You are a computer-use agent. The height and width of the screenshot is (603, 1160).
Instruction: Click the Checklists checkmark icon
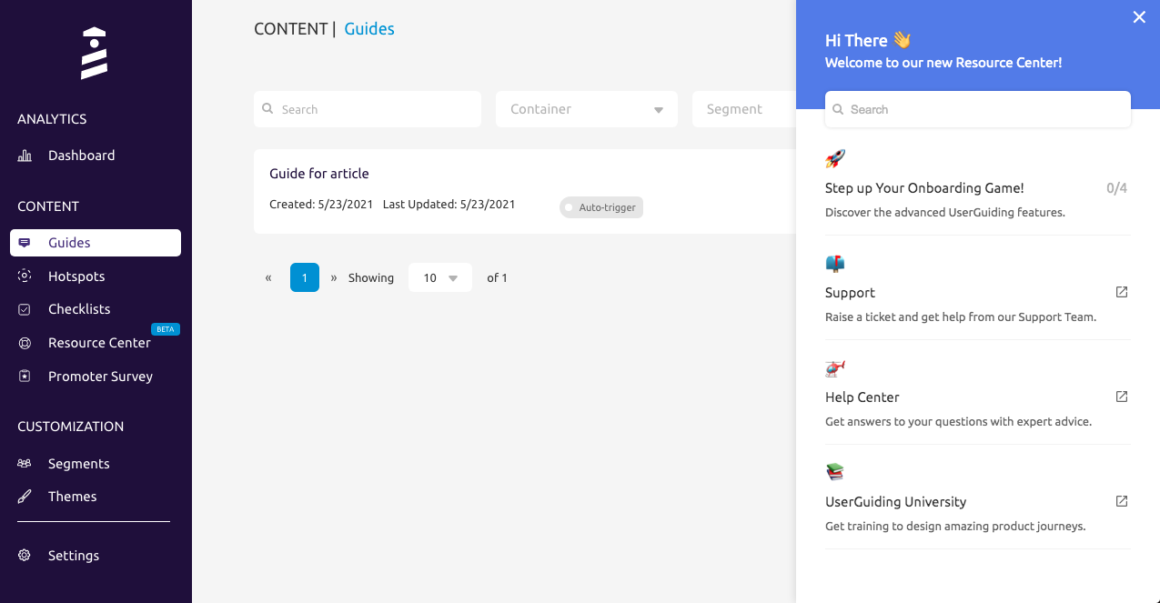pos(27,309)
